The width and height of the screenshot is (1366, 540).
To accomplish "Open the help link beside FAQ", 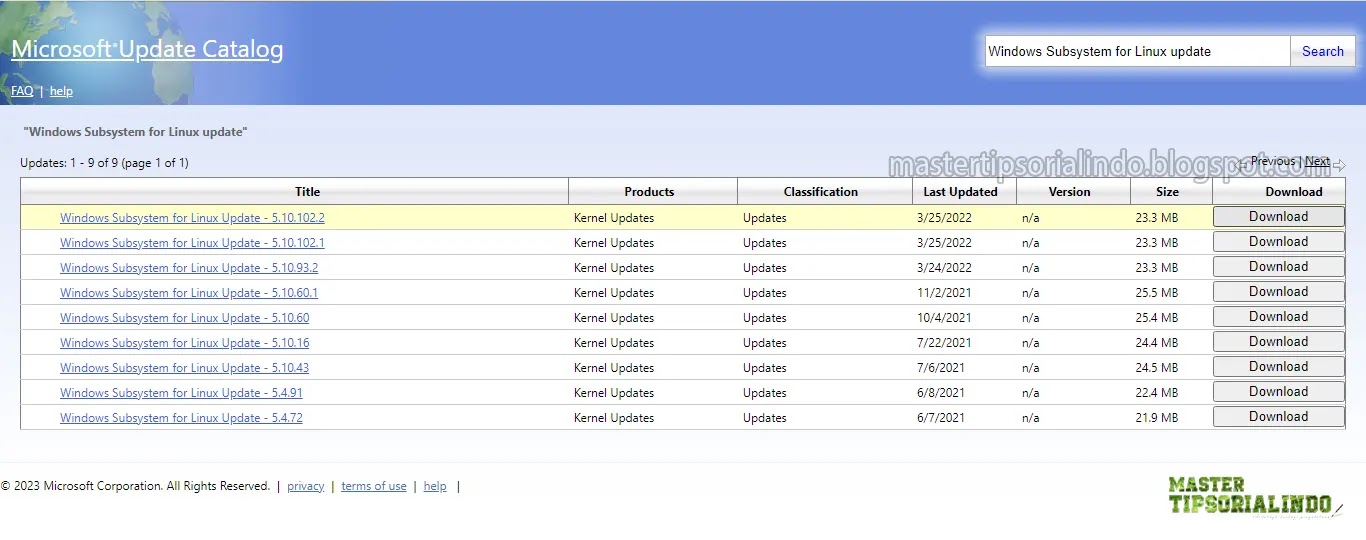I will (x=61, y=91).
